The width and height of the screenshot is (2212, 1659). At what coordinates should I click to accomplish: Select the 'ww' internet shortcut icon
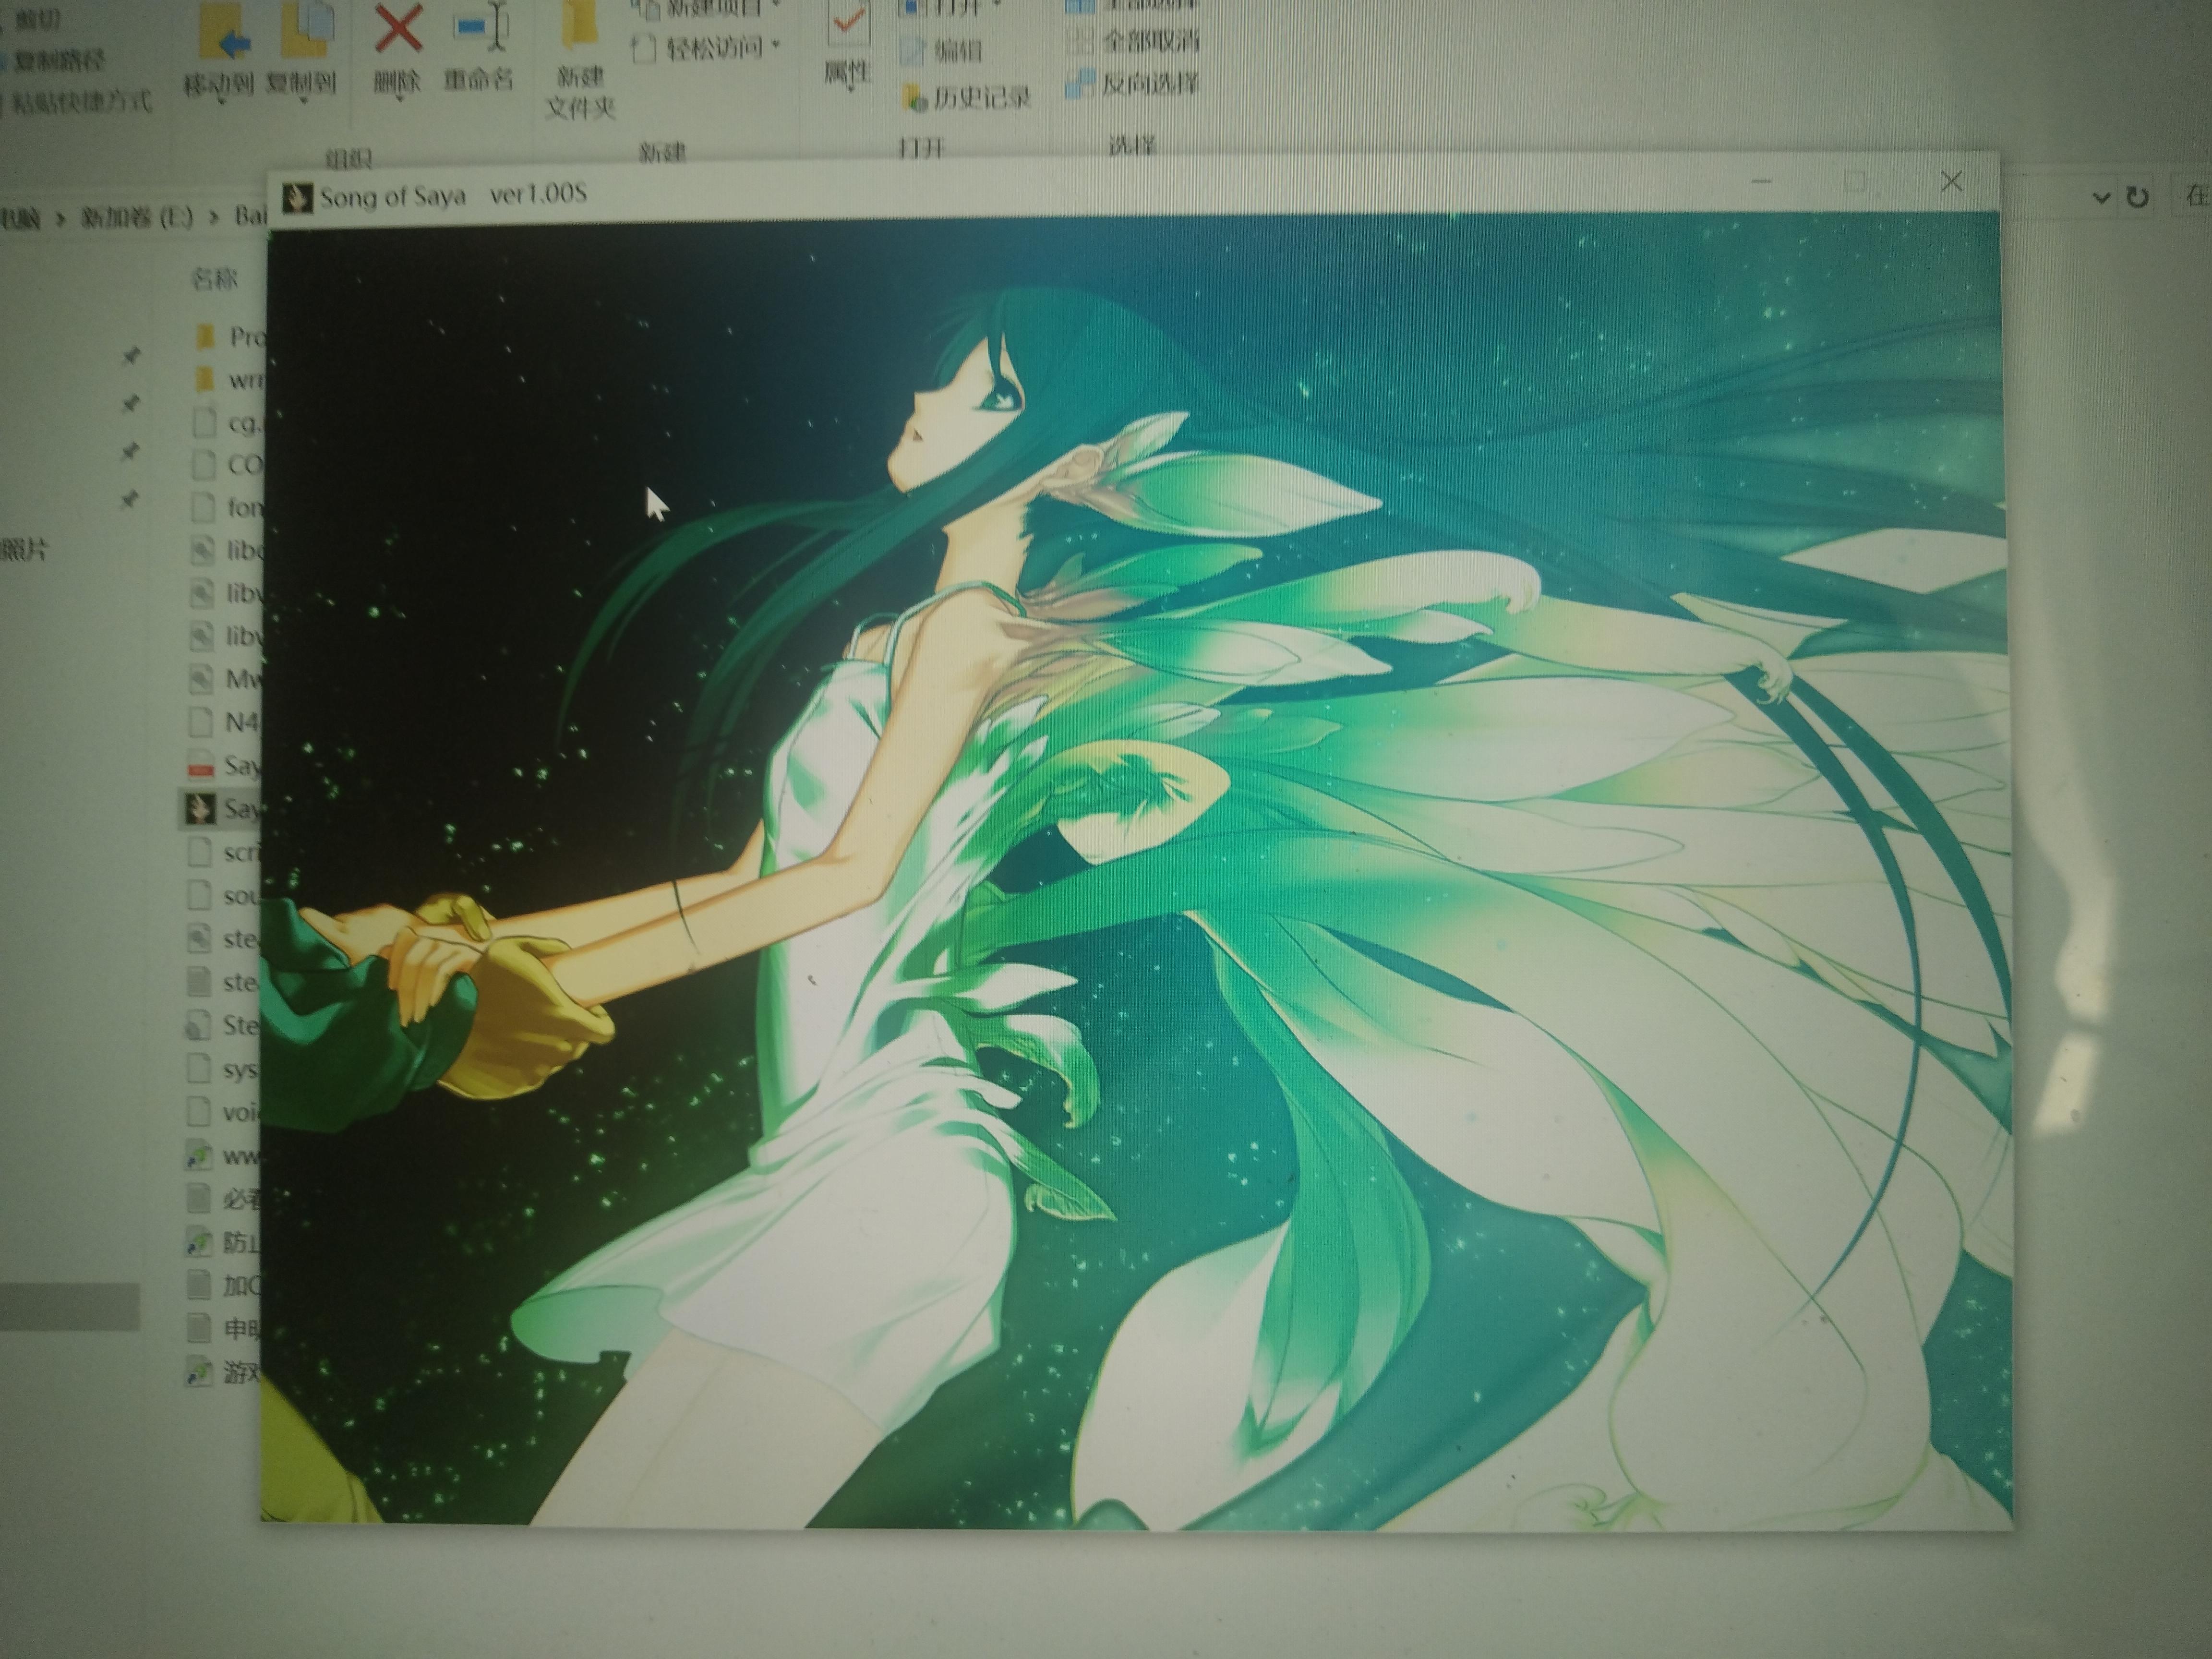(x=199, y=1156)
